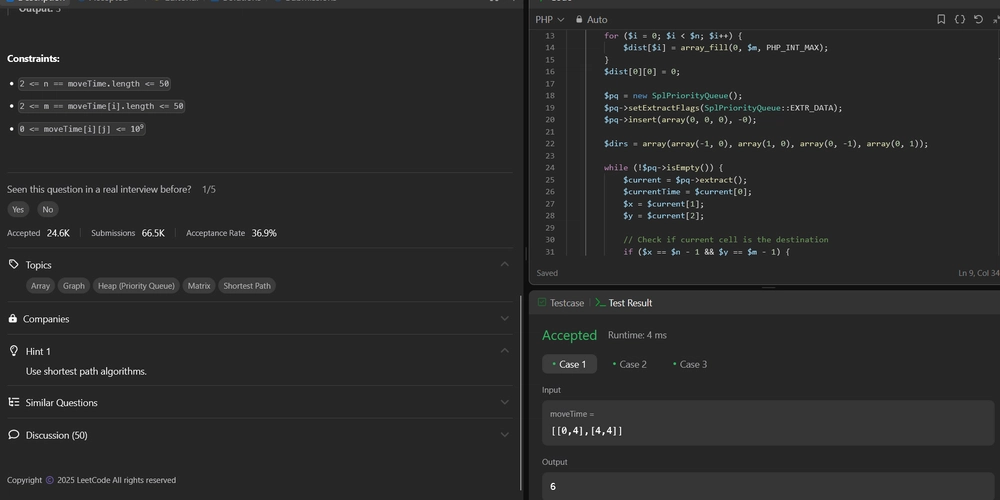Open the Graph topic tag
Screen dimensions: 1000x500
[x=73, y=286]
